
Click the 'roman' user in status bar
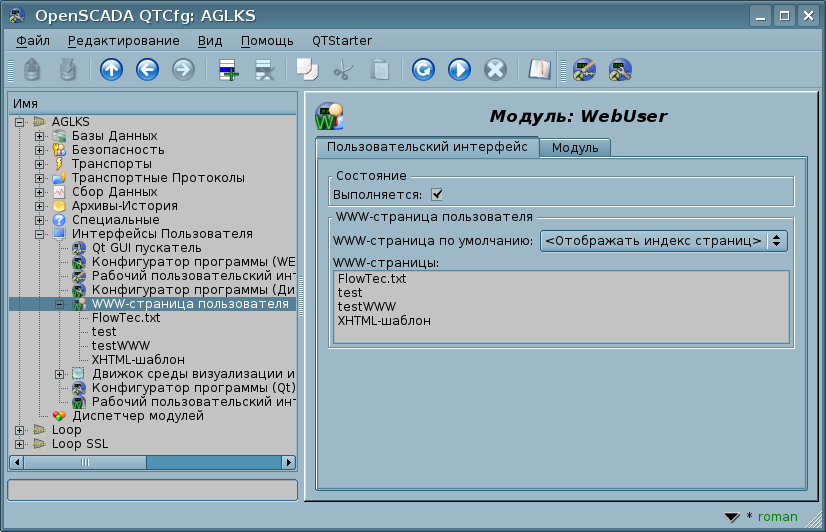(x=777, y=517)
